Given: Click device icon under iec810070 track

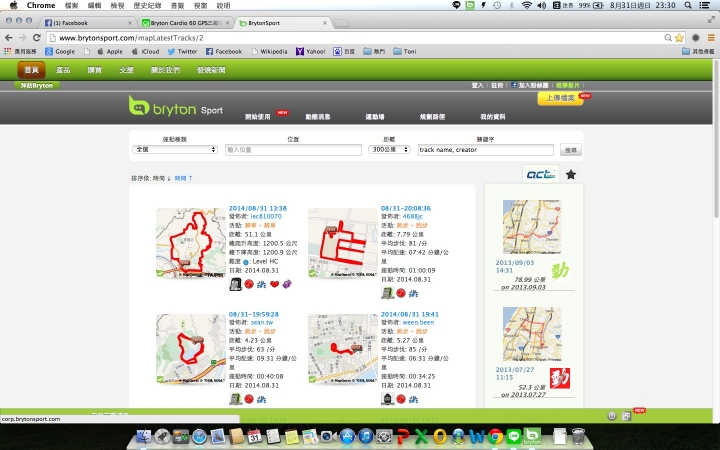Looking at the screenshot, I should pyautogui.click(x=235, y=284).
